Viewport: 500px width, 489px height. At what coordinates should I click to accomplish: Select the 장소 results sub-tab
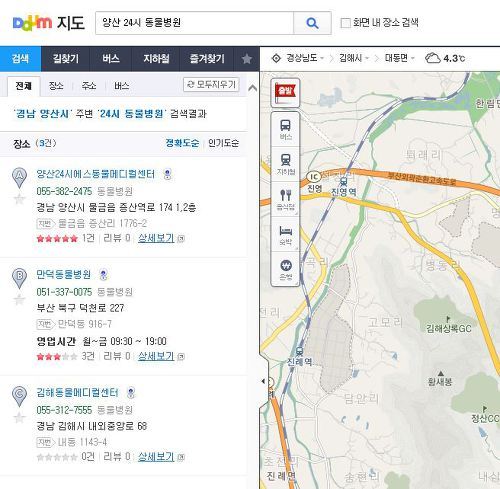(56, 86)
